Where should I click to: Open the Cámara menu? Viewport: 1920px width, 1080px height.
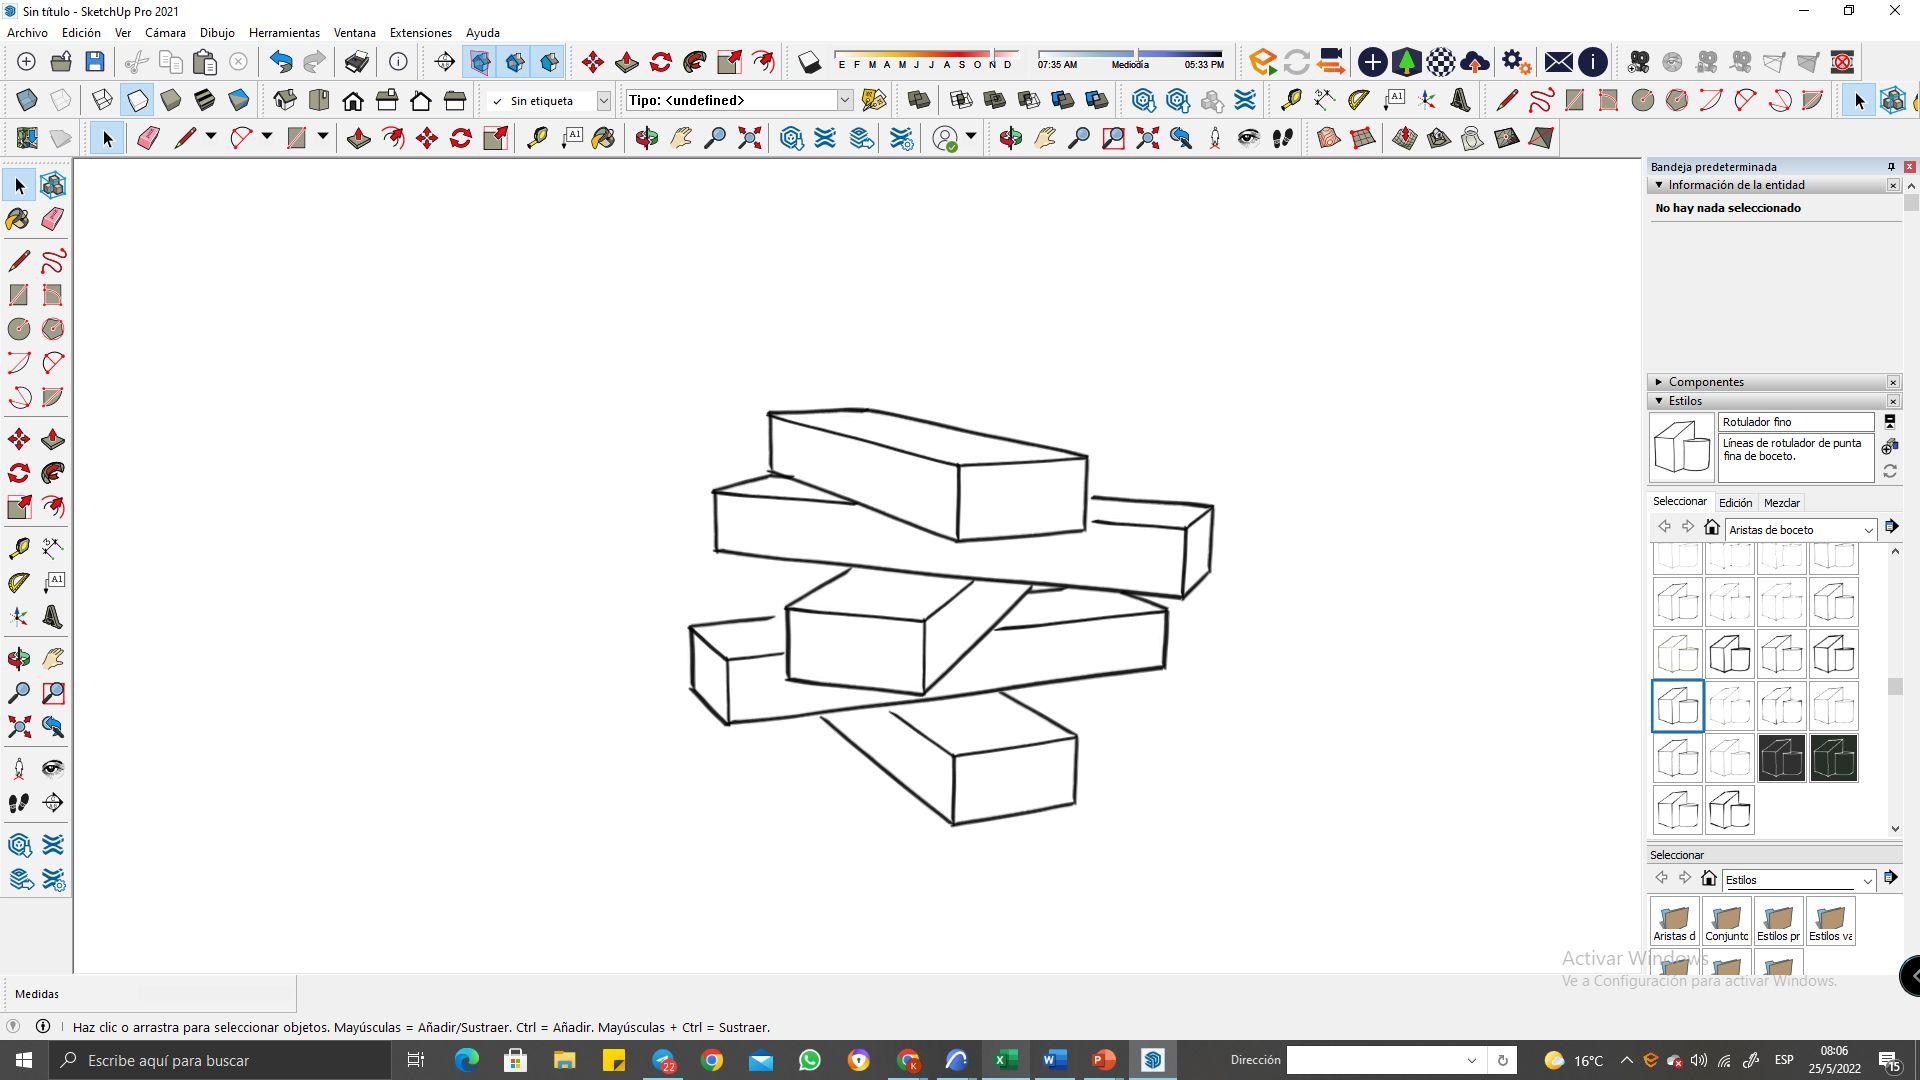[165, 33]
